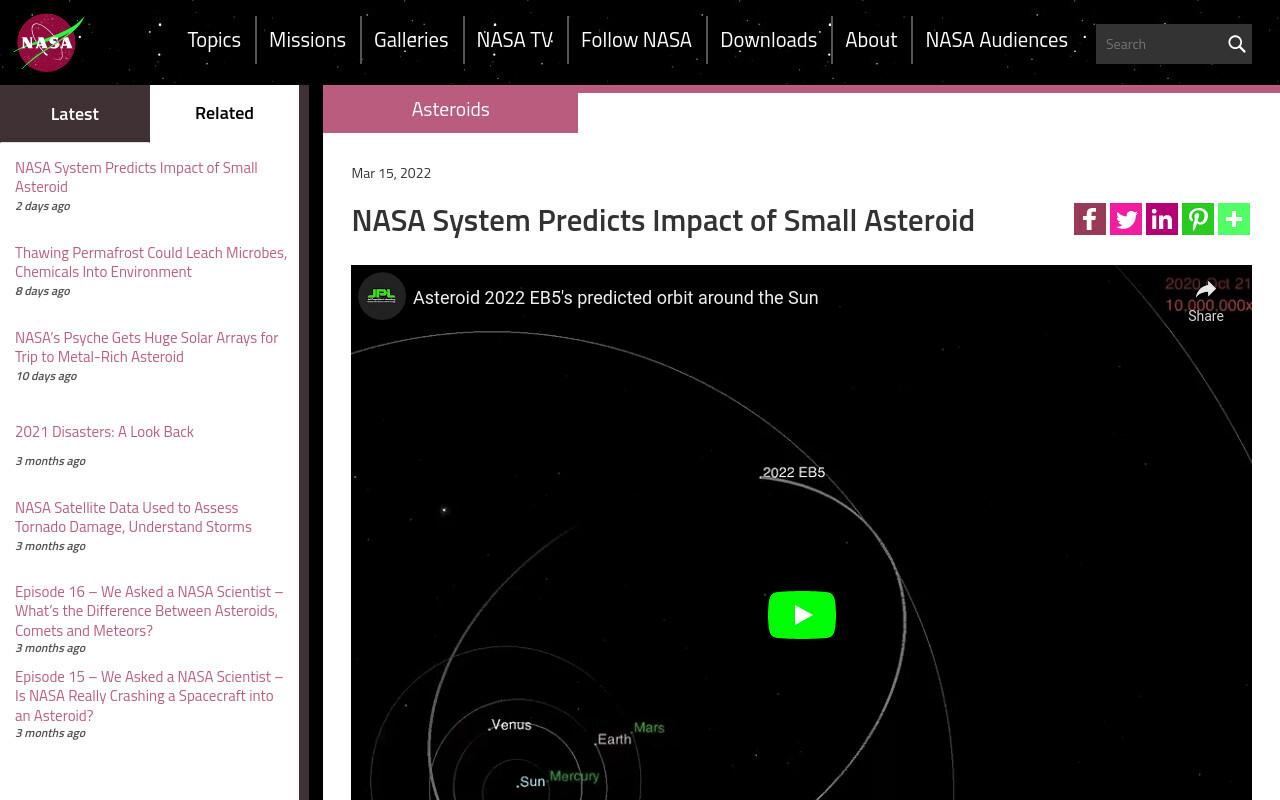Click the 2022 EB5 label in video
This screenshot has height=800, width=1280.
(794, 472)
